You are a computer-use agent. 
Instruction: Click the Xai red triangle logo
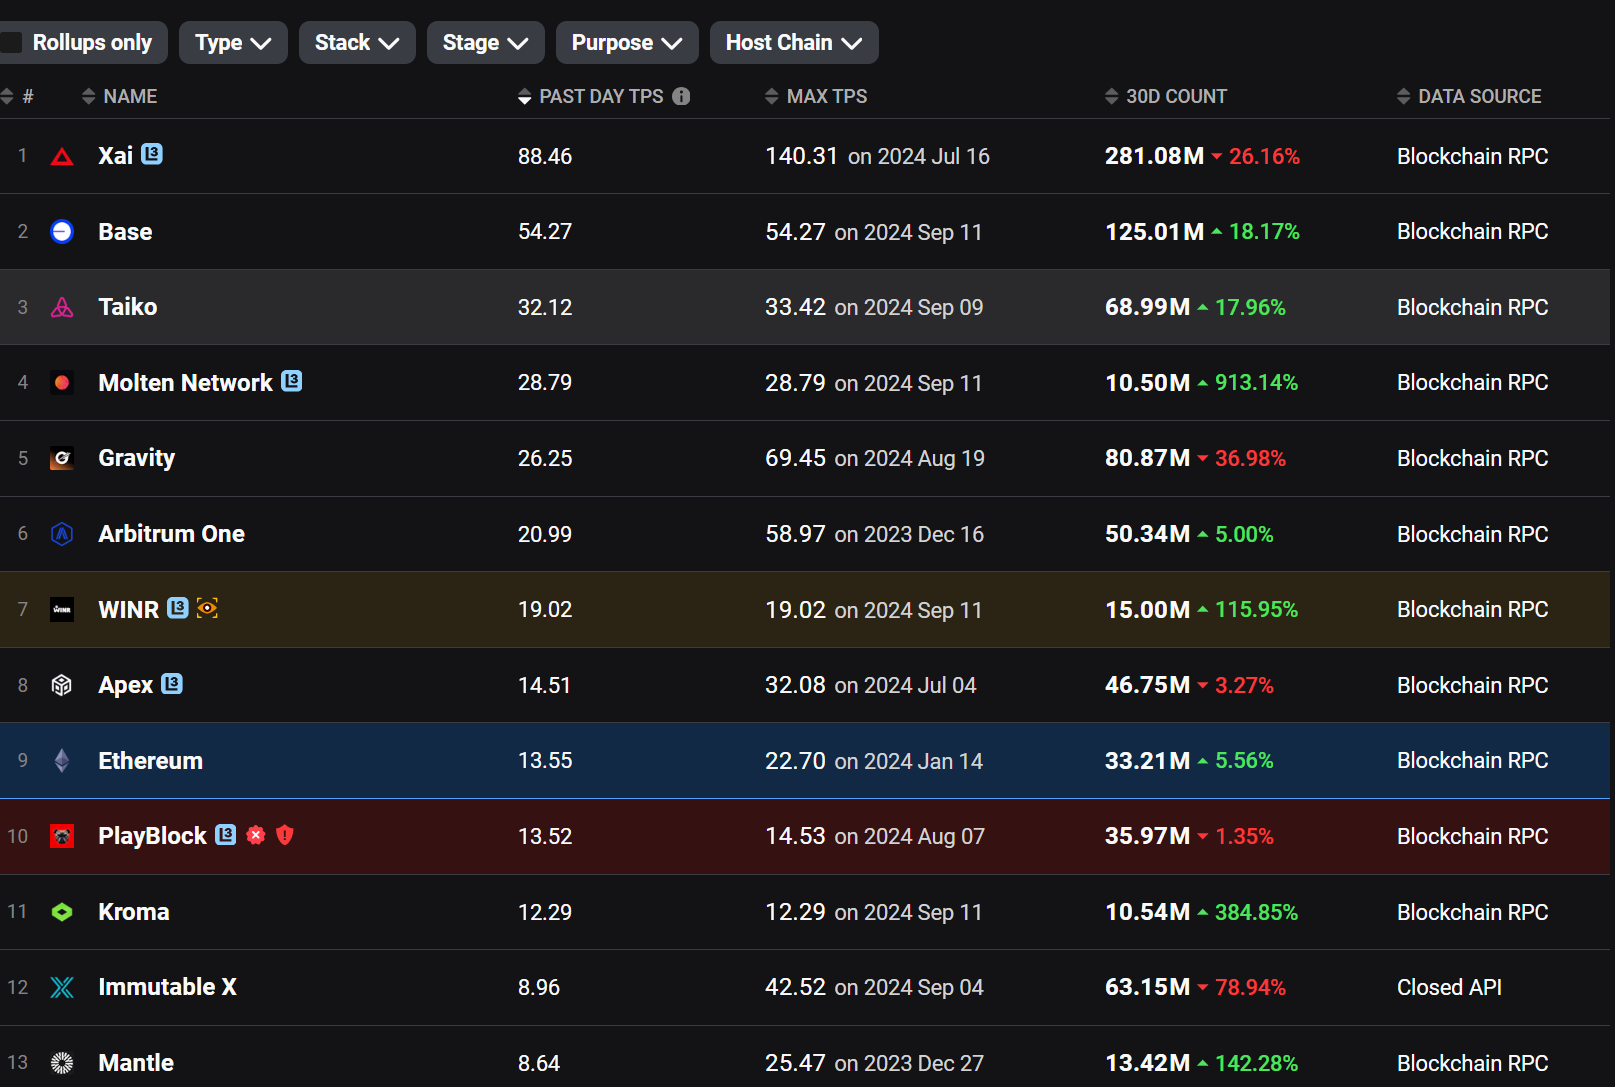[x=62, y=157]
